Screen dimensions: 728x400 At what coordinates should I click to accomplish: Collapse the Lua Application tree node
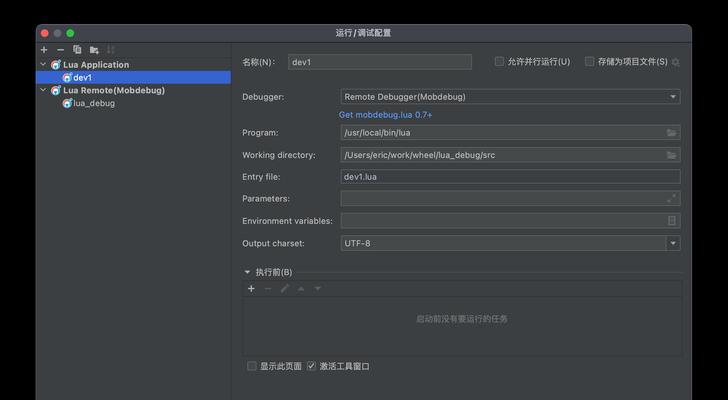tap(43, 65)
